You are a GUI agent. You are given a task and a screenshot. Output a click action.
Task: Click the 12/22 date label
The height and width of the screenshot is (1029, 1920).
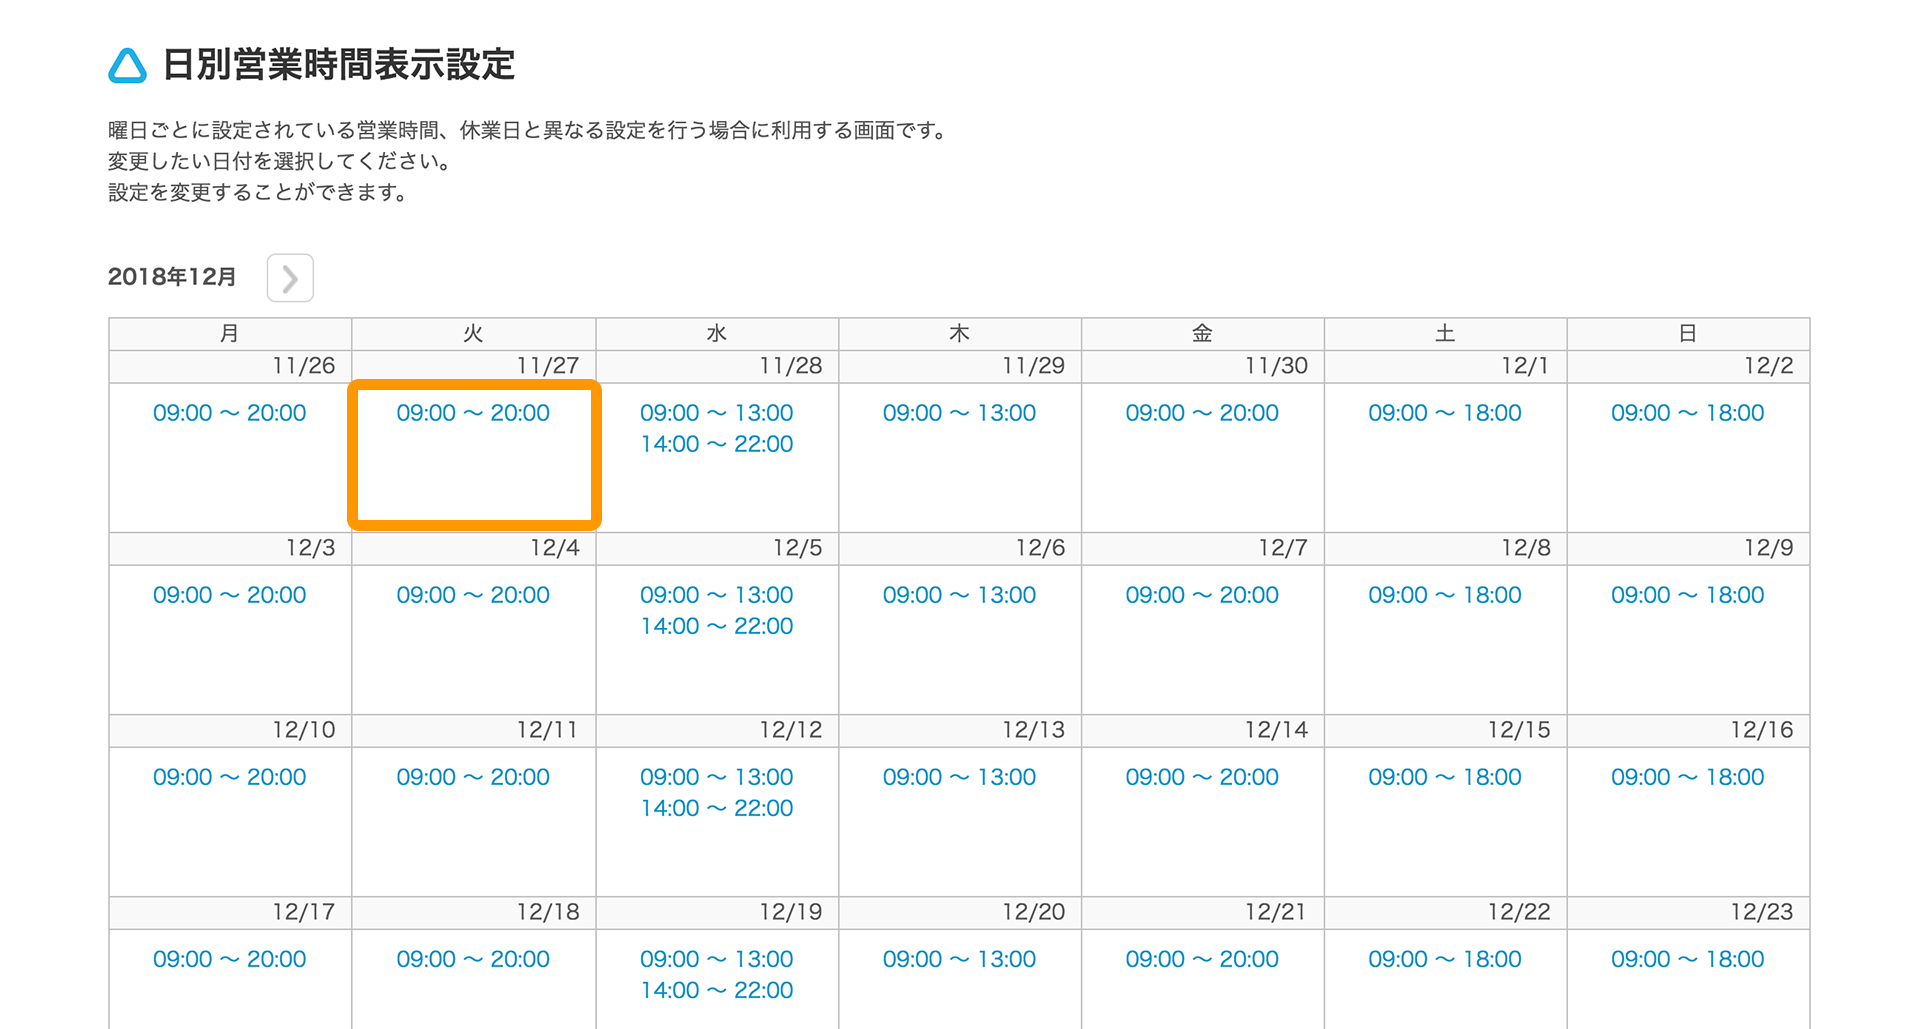[x=1519, y=912]
